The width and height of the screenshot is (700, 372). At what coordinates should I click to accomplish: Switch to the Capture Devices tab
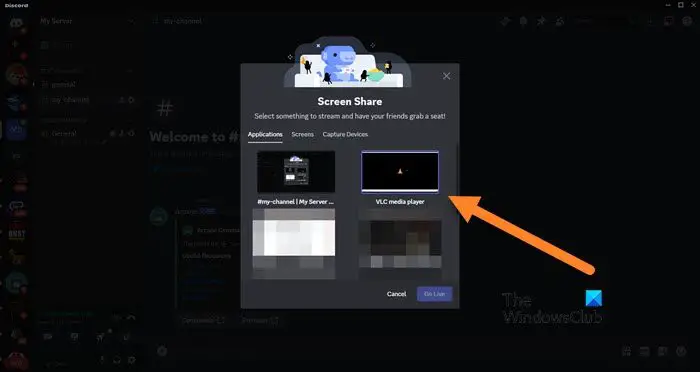[345, 134]
